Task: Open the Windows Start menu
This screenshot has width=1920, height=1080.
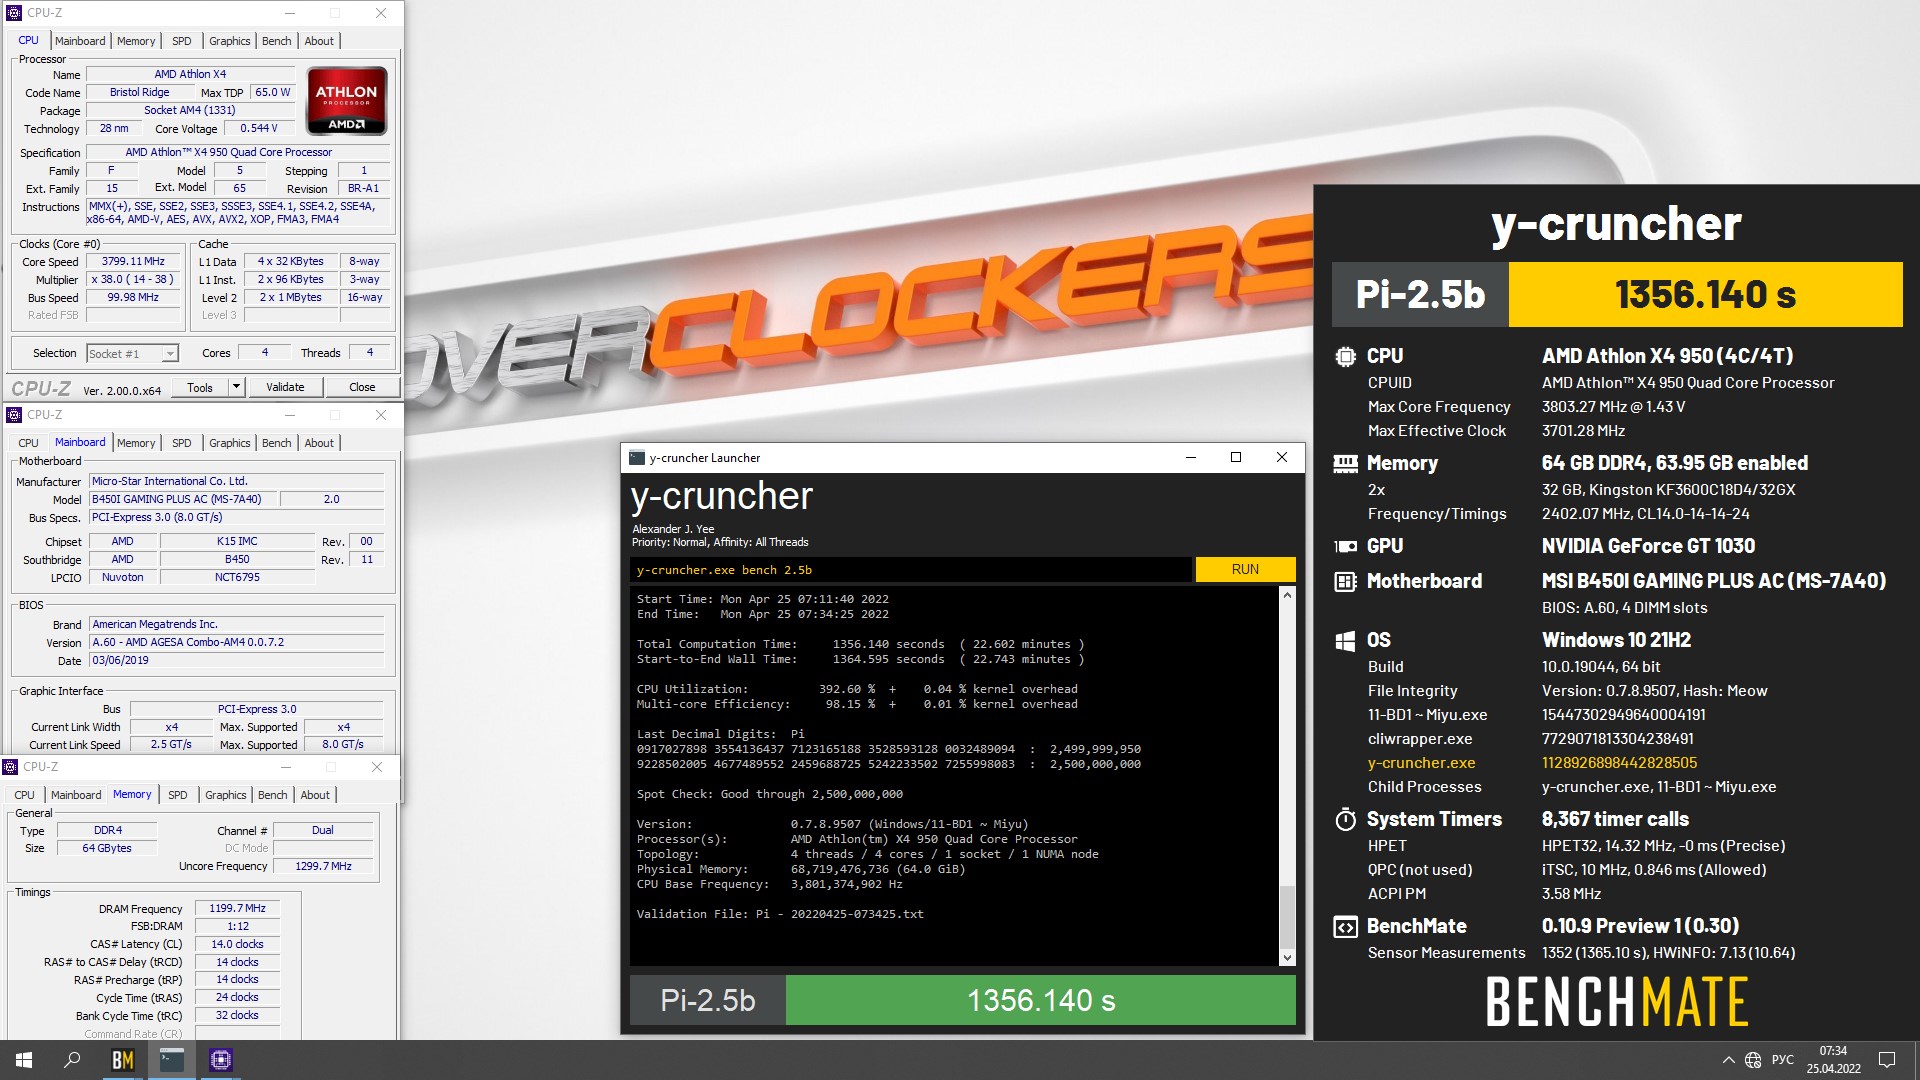Action: click(24, 1060)
